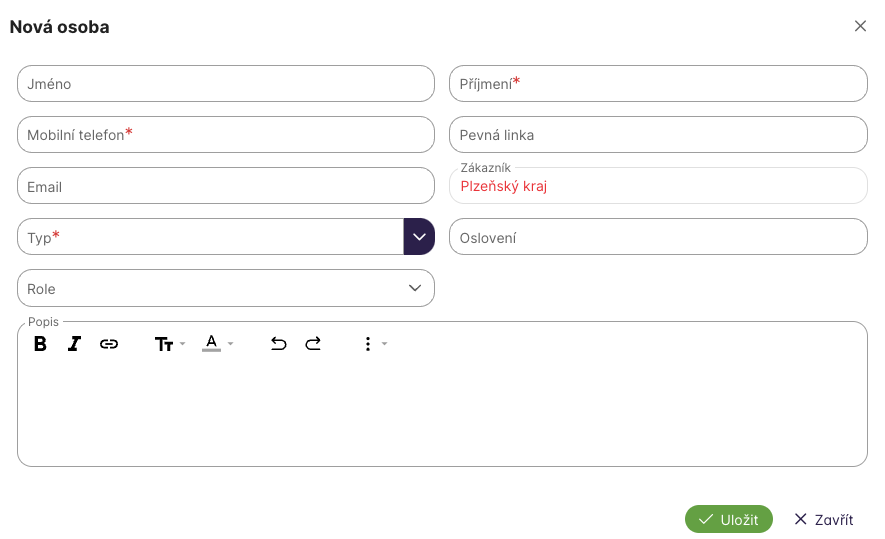
Task: Expand the Typ dropdown arrow
Action: coord(419,237)
